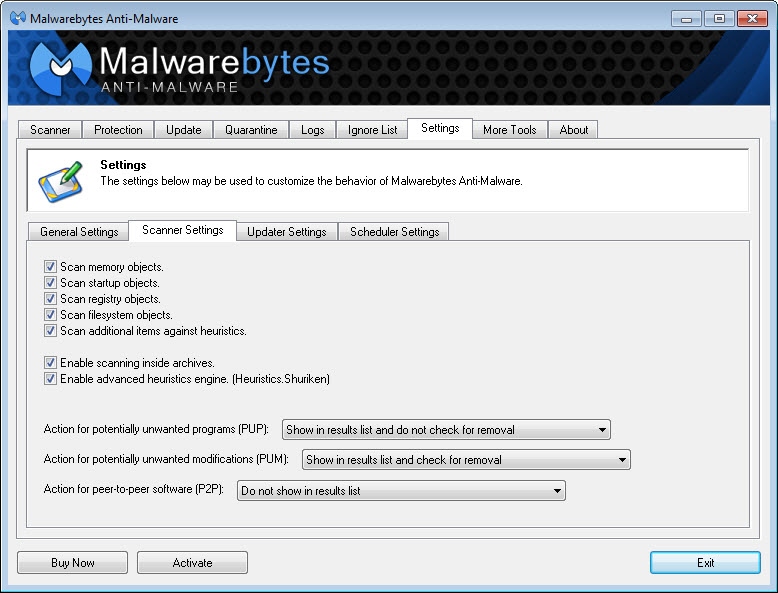Click the Buy Now button
Viewport: 778px width, 593px height.
click(x=72, y=562)
